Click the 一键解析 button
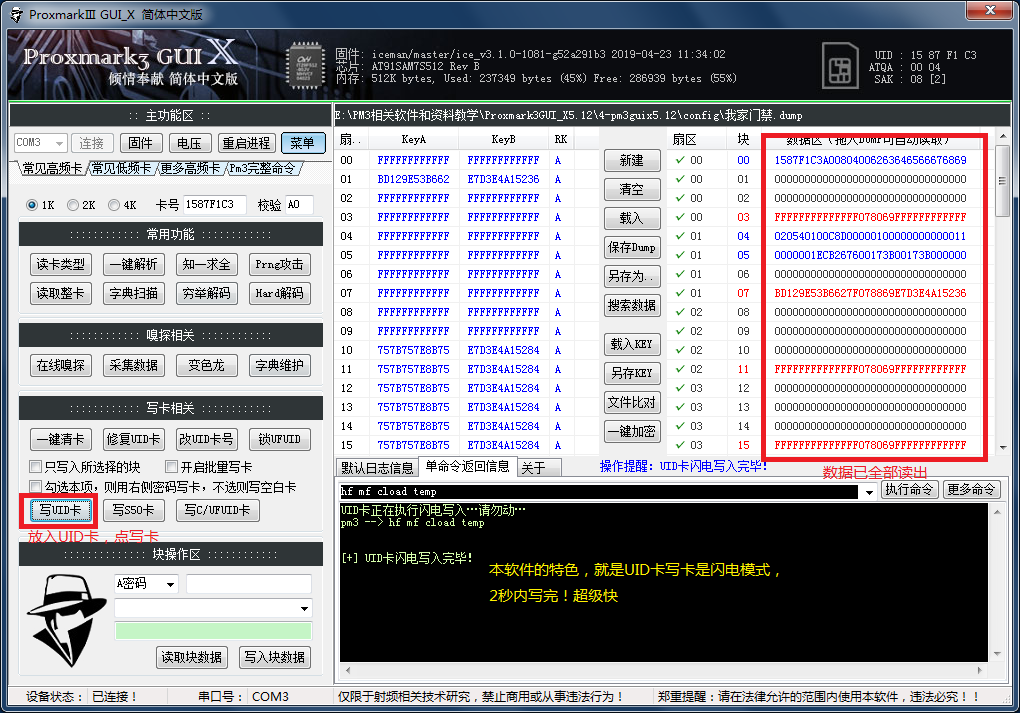This screenshot has width=1020, height=713. pyautogui.click(x=133, y=264)
